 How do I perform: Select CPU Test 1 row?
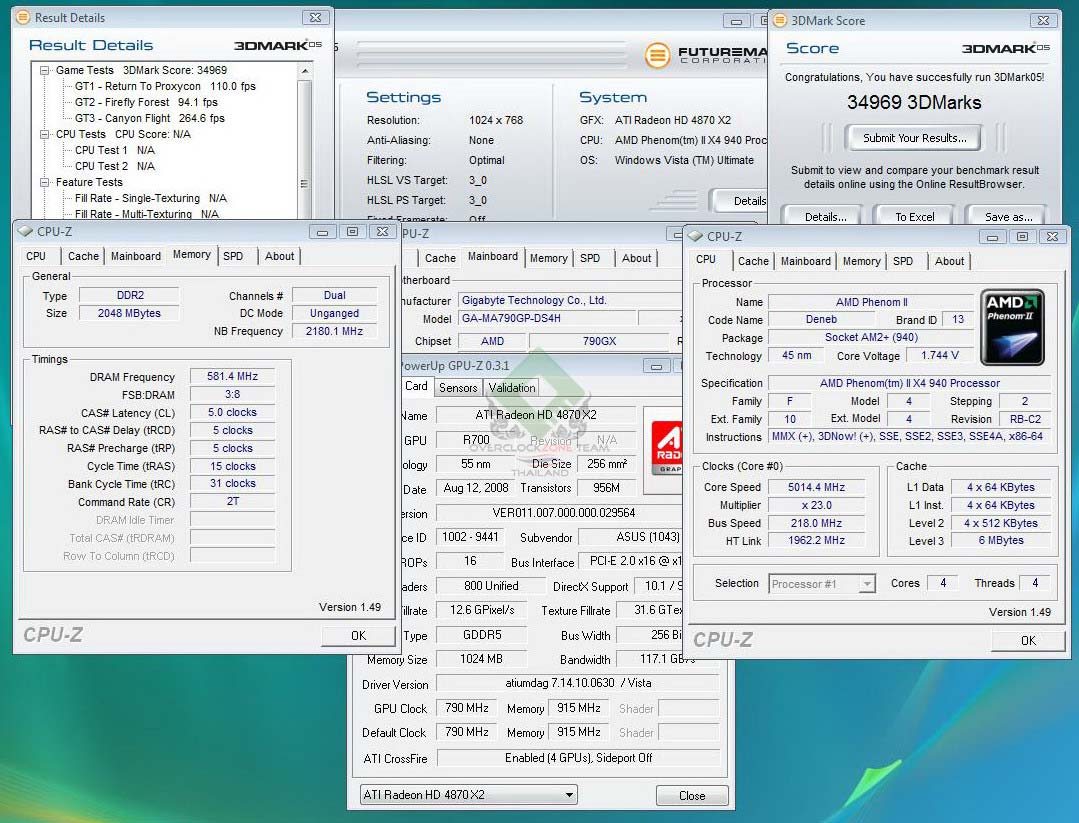[x=114, y=150]
